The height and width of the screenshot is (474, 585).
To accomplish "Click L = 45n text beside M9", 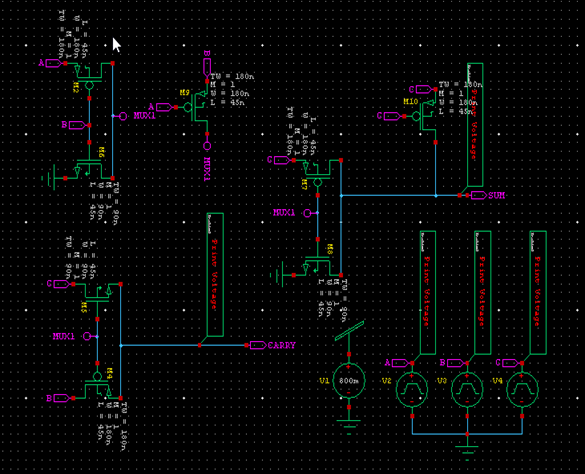I will [227, 102].
